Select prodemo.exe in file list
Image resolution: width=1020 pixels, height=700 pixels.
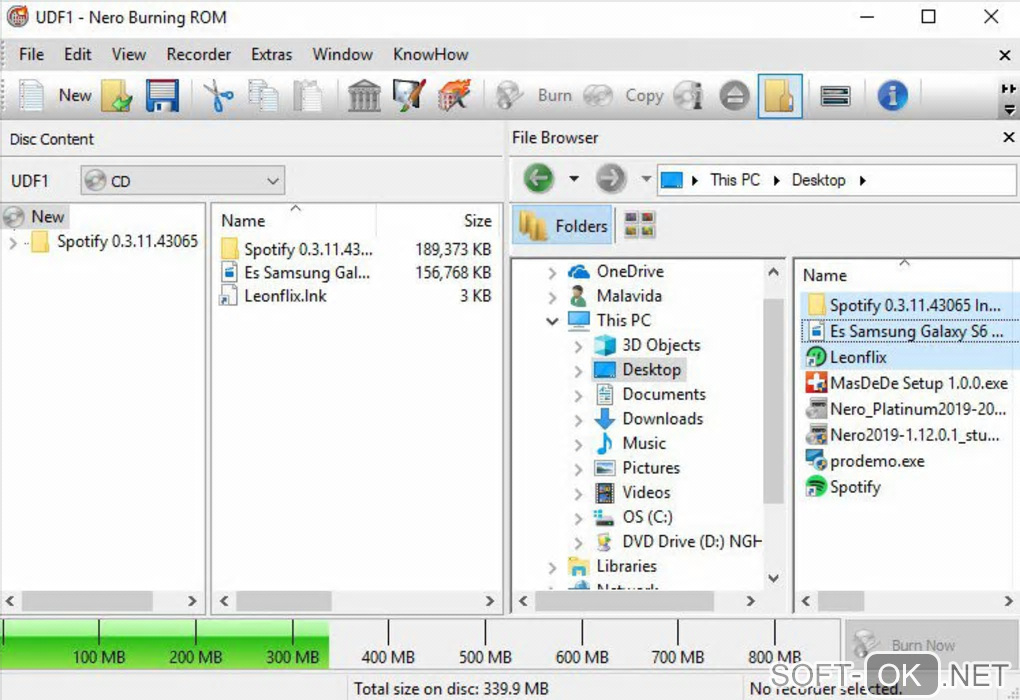coord(865,461)
